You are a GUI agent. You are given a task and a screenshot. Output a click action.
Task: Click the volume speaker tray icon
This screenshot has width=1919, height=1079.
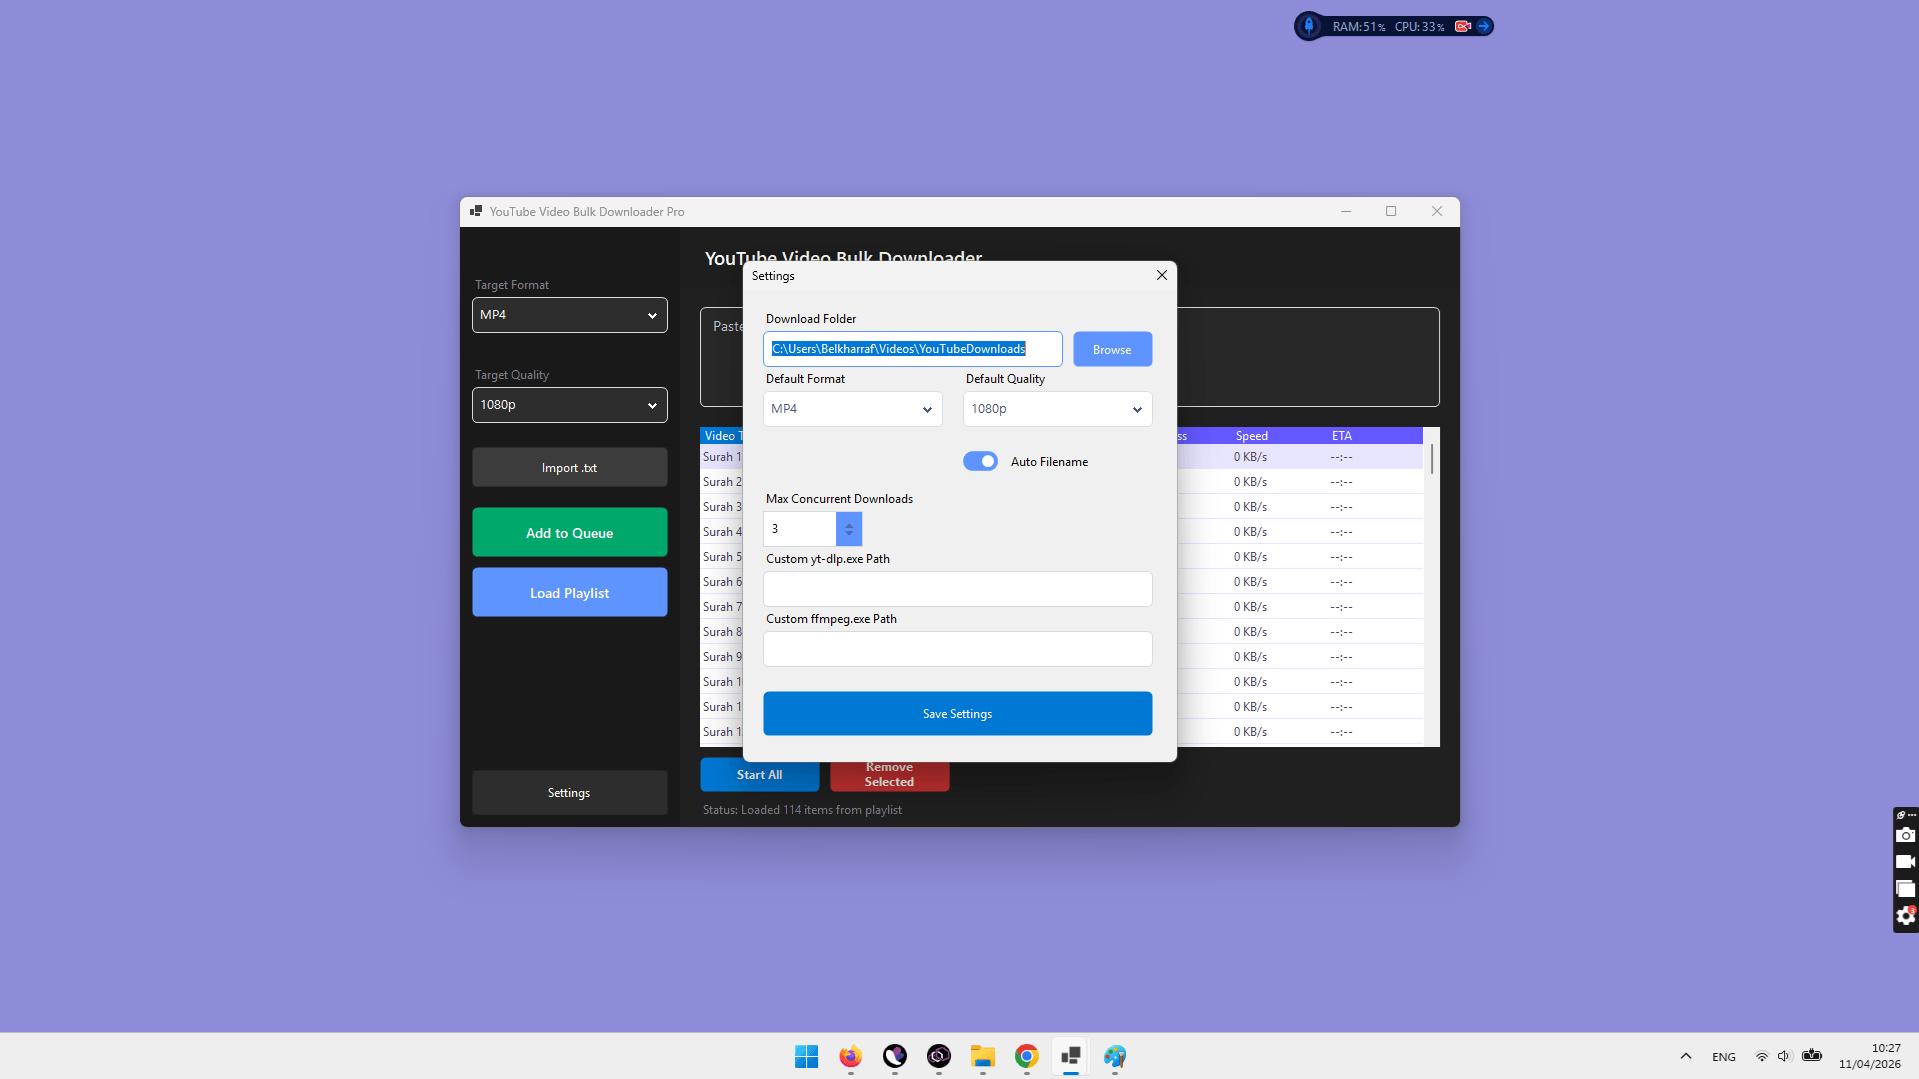pyautogui.click(x=1783, y=1056)
